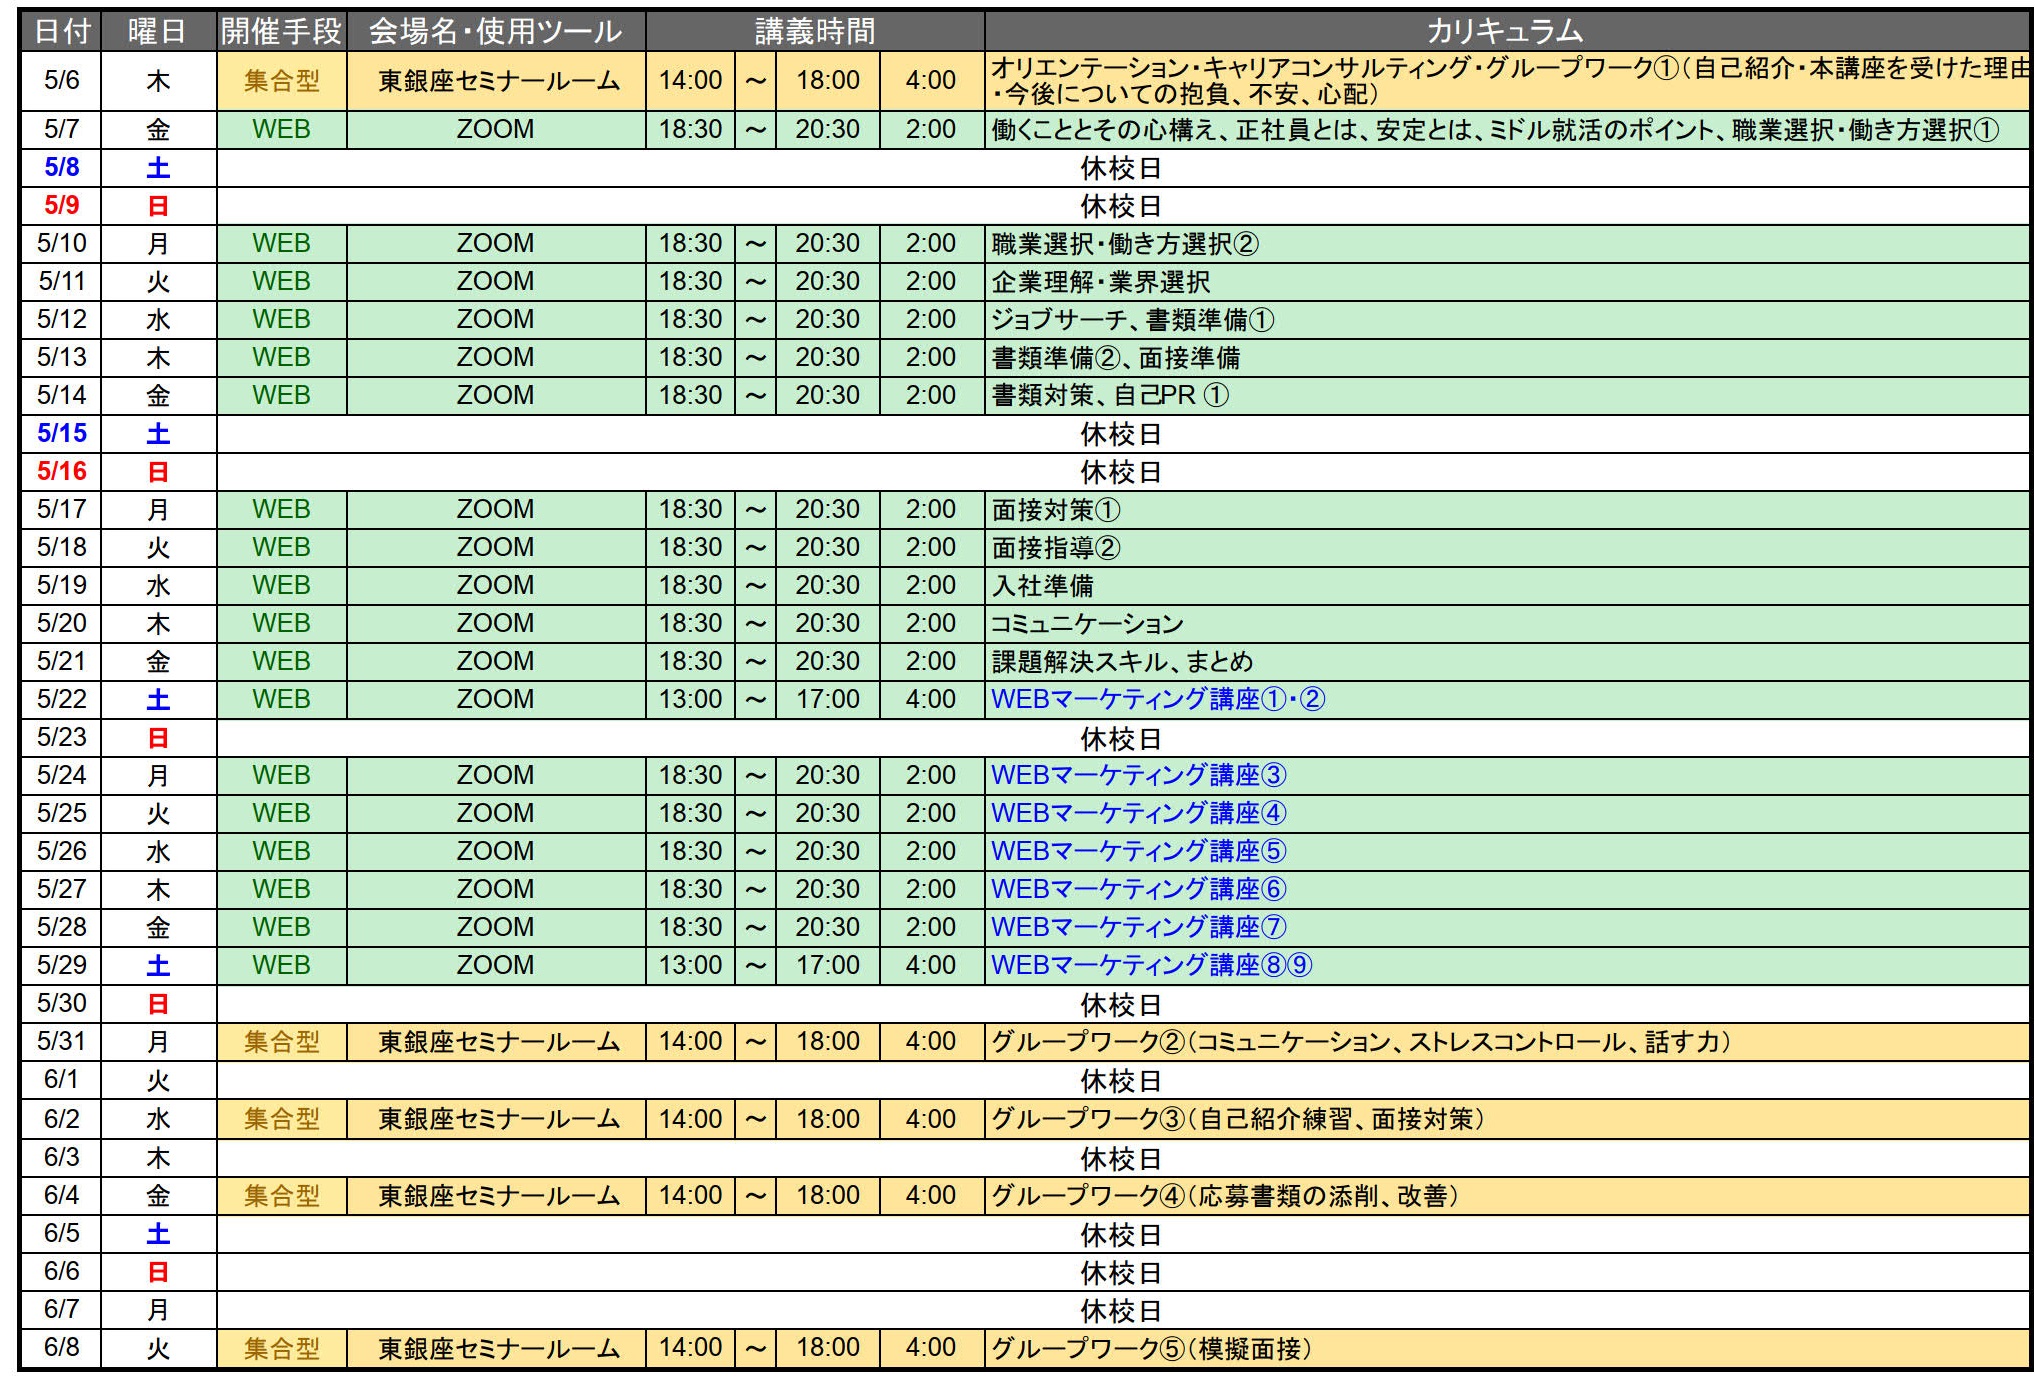Select the 6/3 date cell
Image resolution: width=2035 pixels, height=1377 pixels.
pos(61,1158)
